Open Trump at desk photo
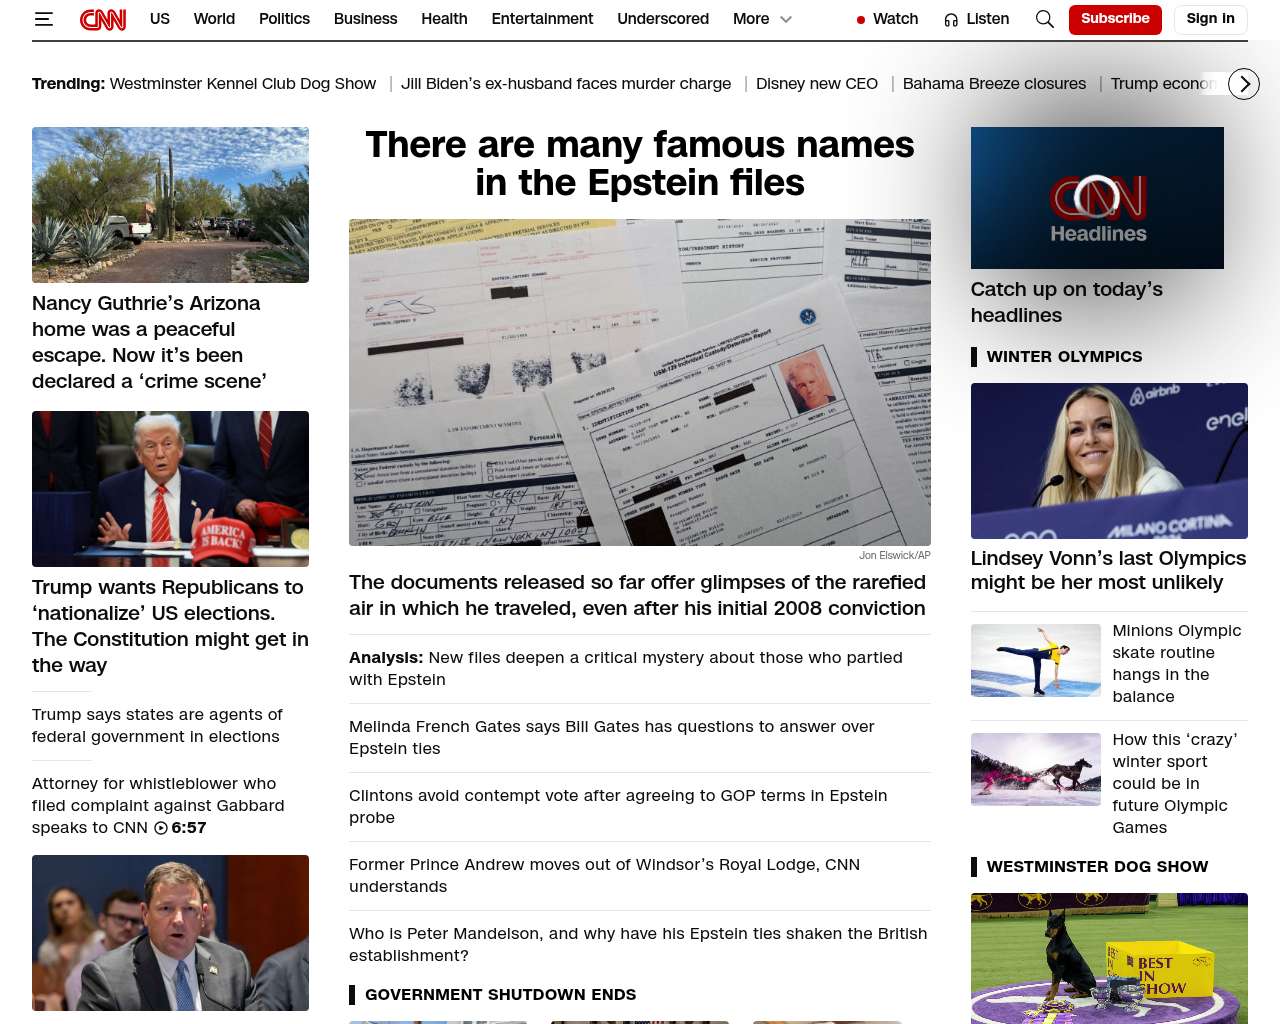 pyautogui.click(x=170, y=489)
